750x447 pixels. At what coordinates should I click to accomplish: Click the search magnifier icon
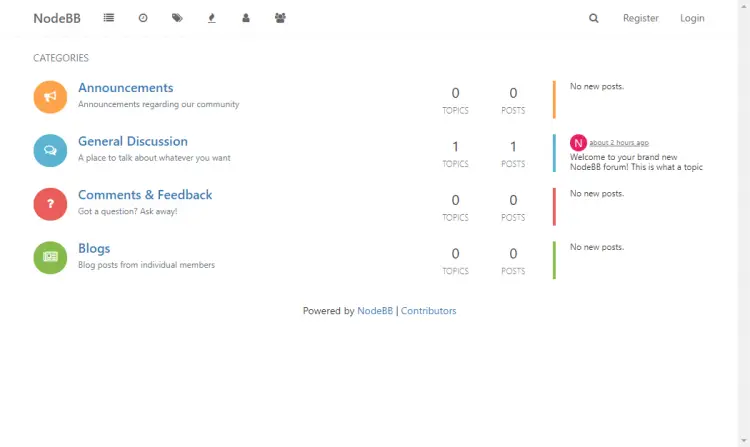tap(594, 18)
